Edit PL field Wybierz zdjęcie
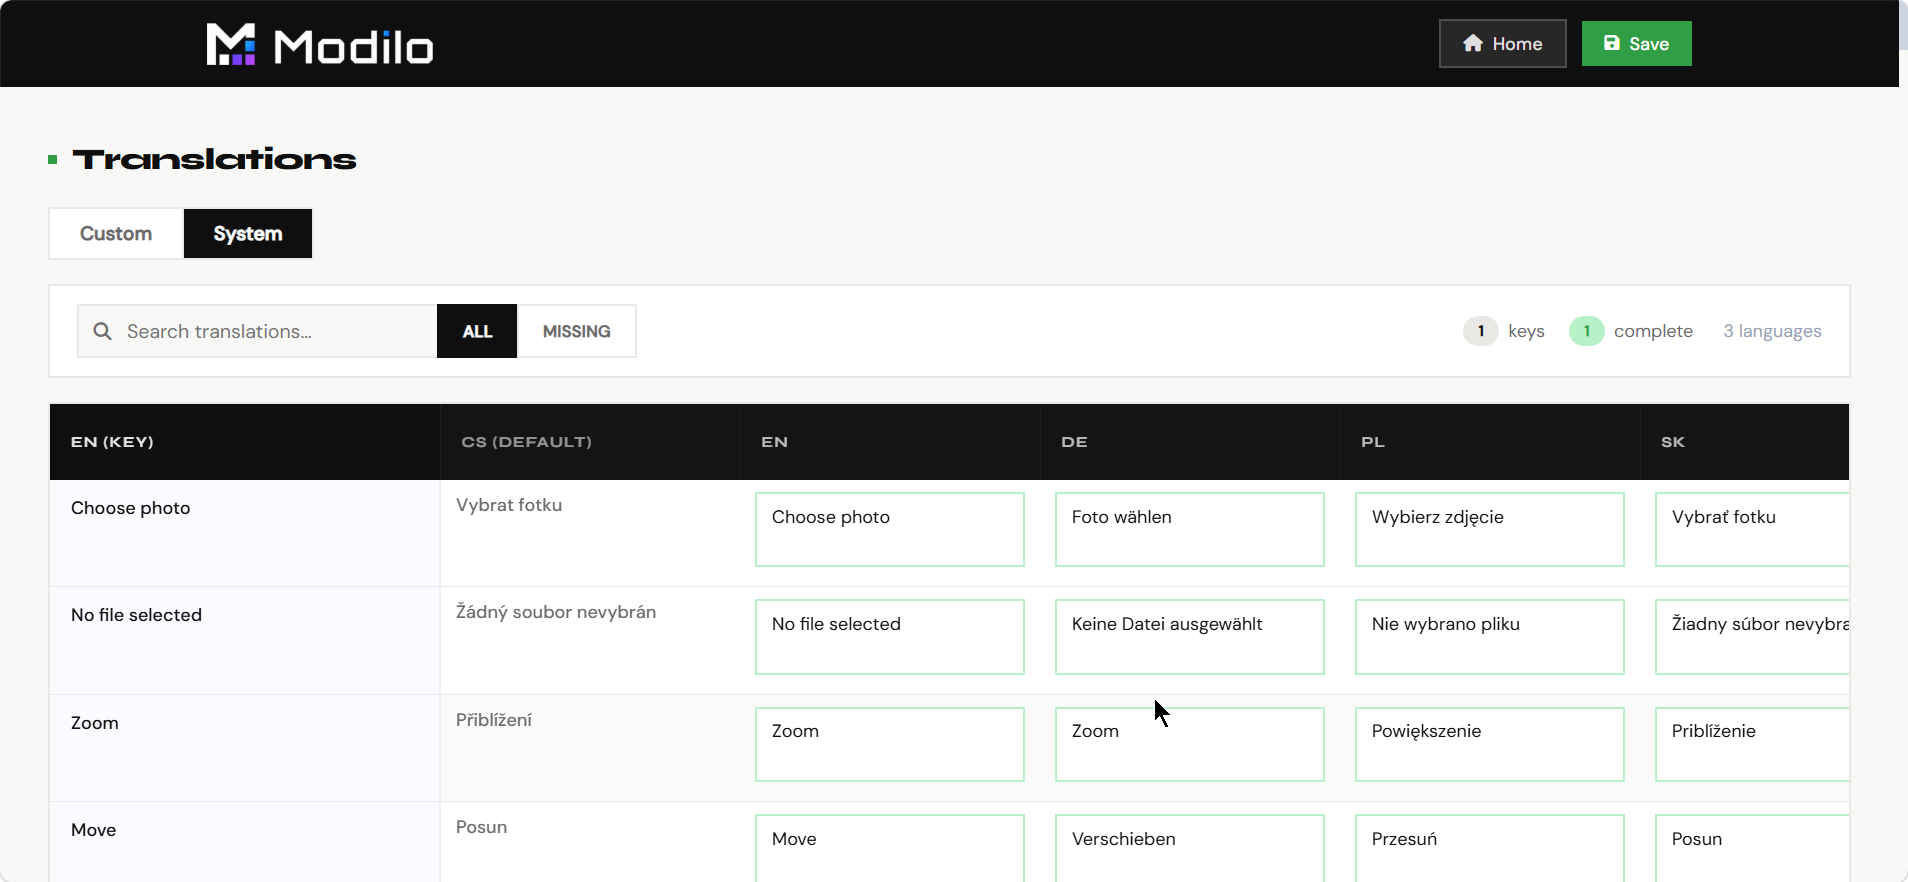 (1490, 529)
